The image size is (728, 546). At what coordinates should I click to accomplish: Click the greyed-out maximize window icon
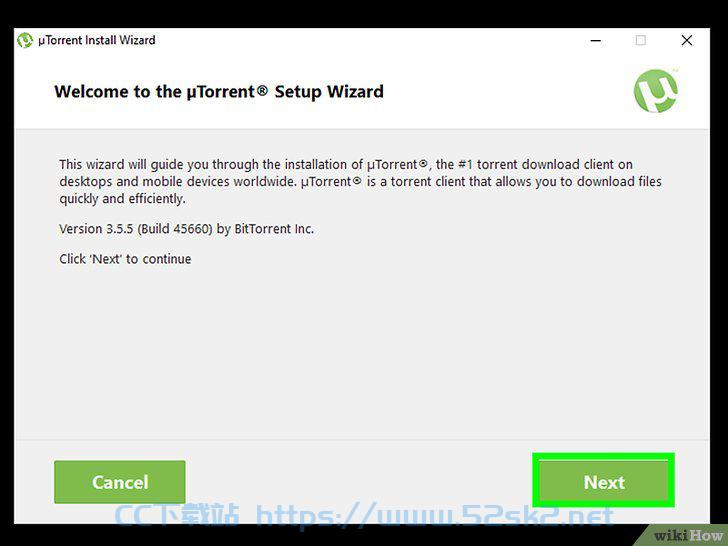coord(640,41)
